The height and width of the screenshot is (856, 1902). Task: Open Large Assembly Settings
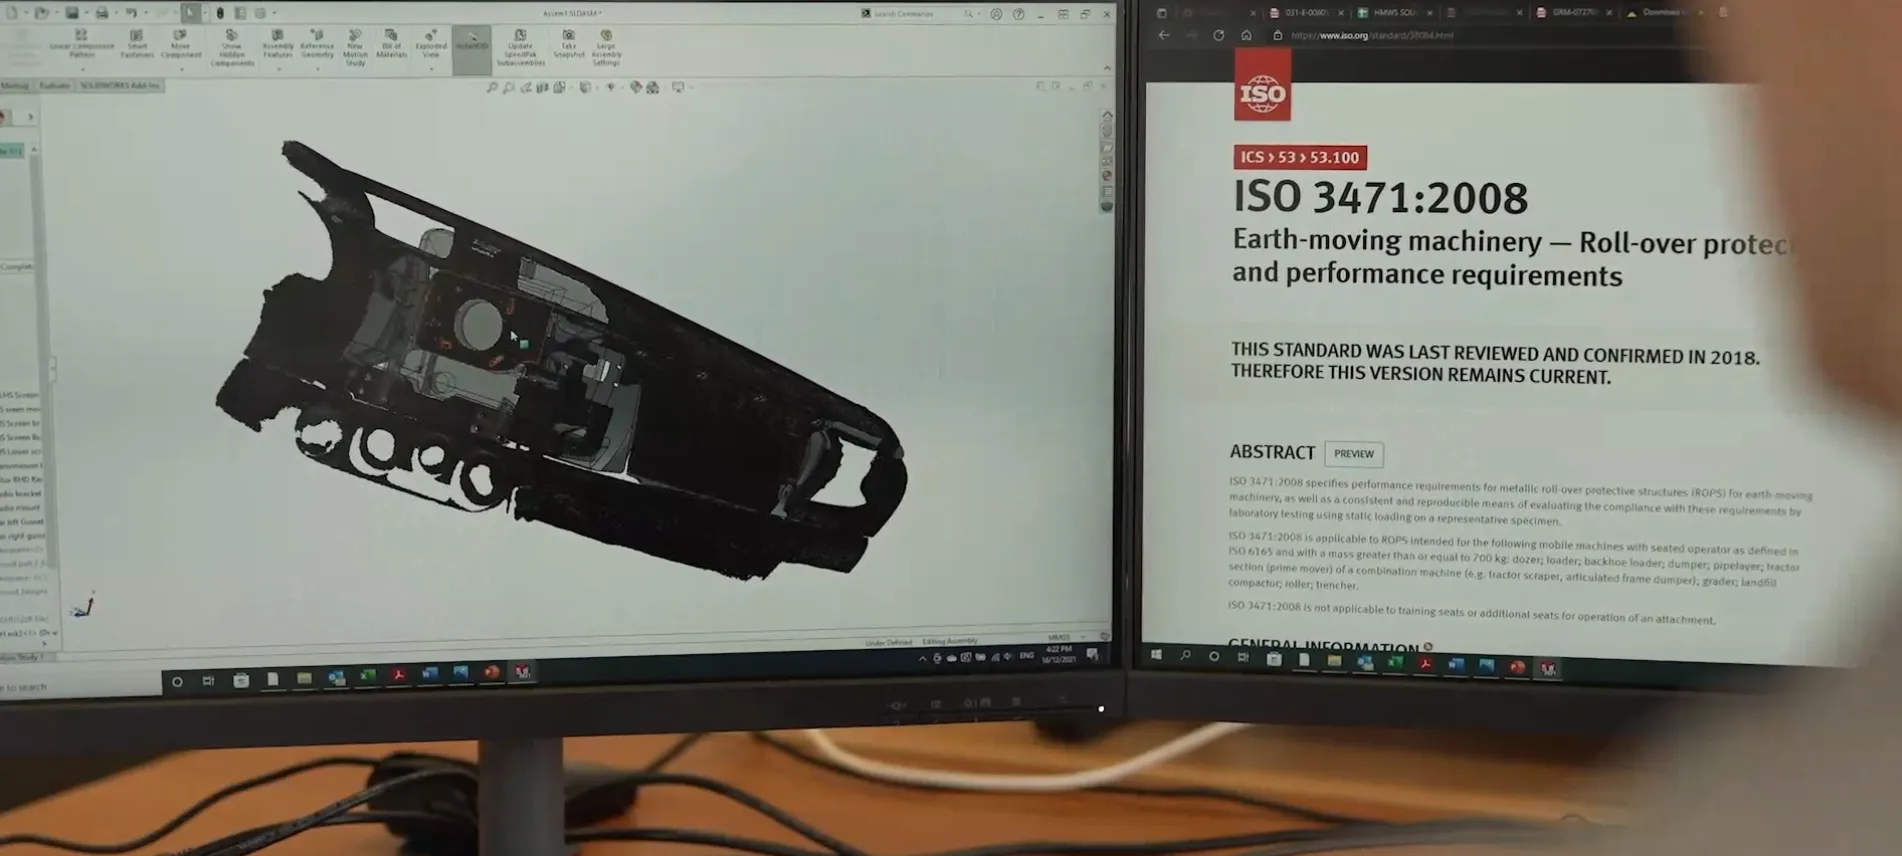(606, 47)
